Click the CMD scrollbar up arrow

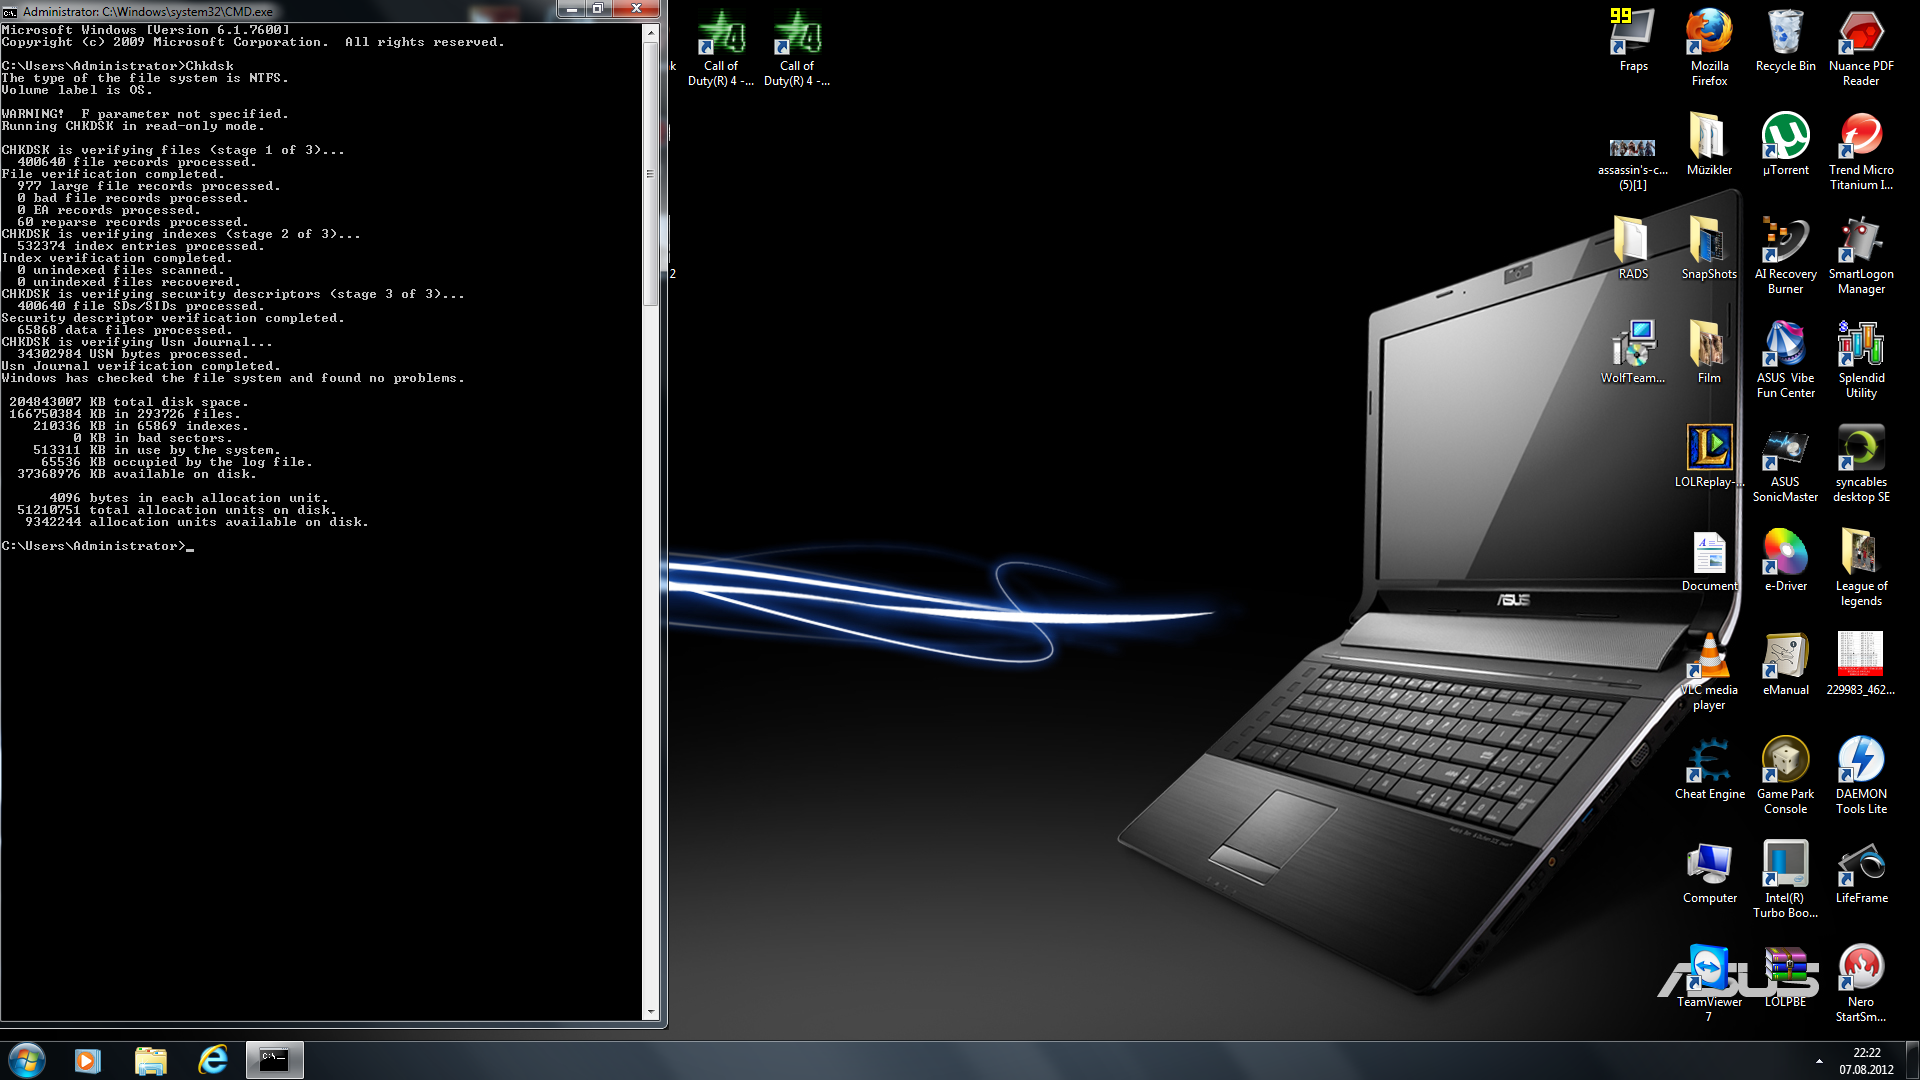[x=651, y=33]
